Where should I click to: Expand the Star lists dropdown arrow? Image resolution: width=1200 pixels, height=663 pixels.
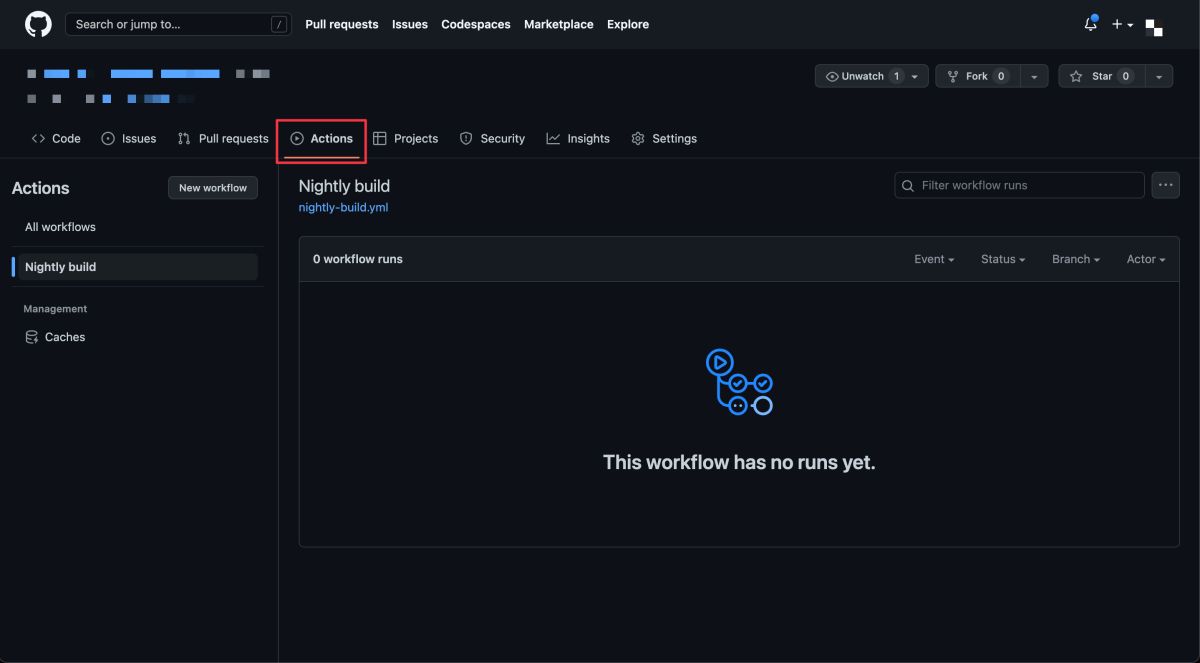pyautogui.click(x=1159, y=76)
